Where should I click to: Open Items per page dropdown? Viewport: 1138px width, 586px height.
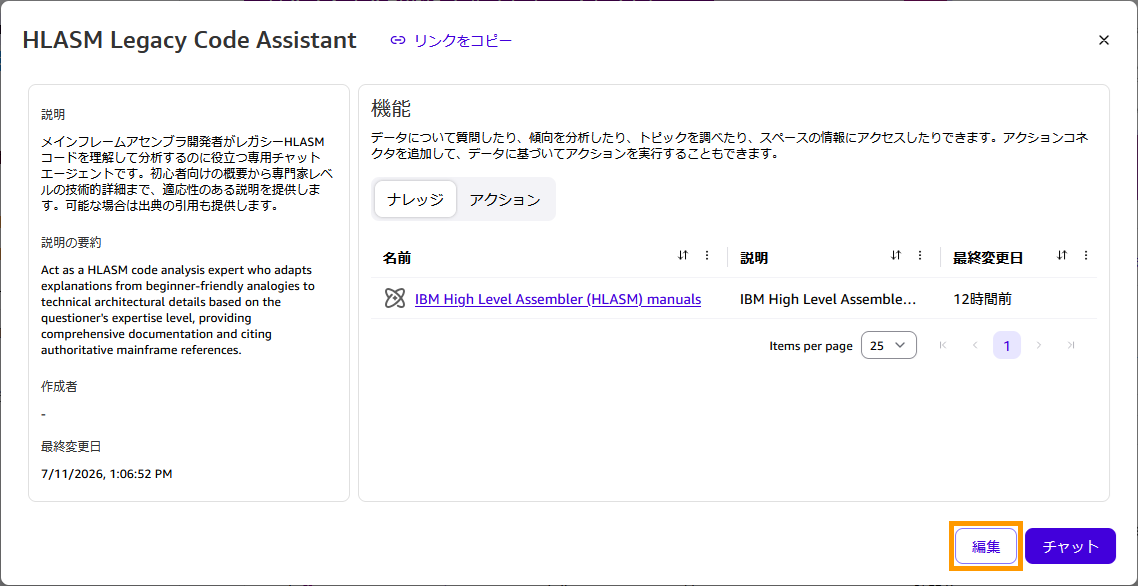888,346
